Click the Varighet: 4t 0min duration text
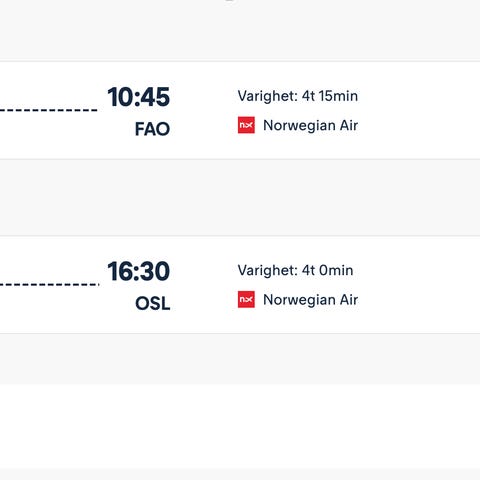The width and height of the screenshot is (480, 480). pos(295,270)
